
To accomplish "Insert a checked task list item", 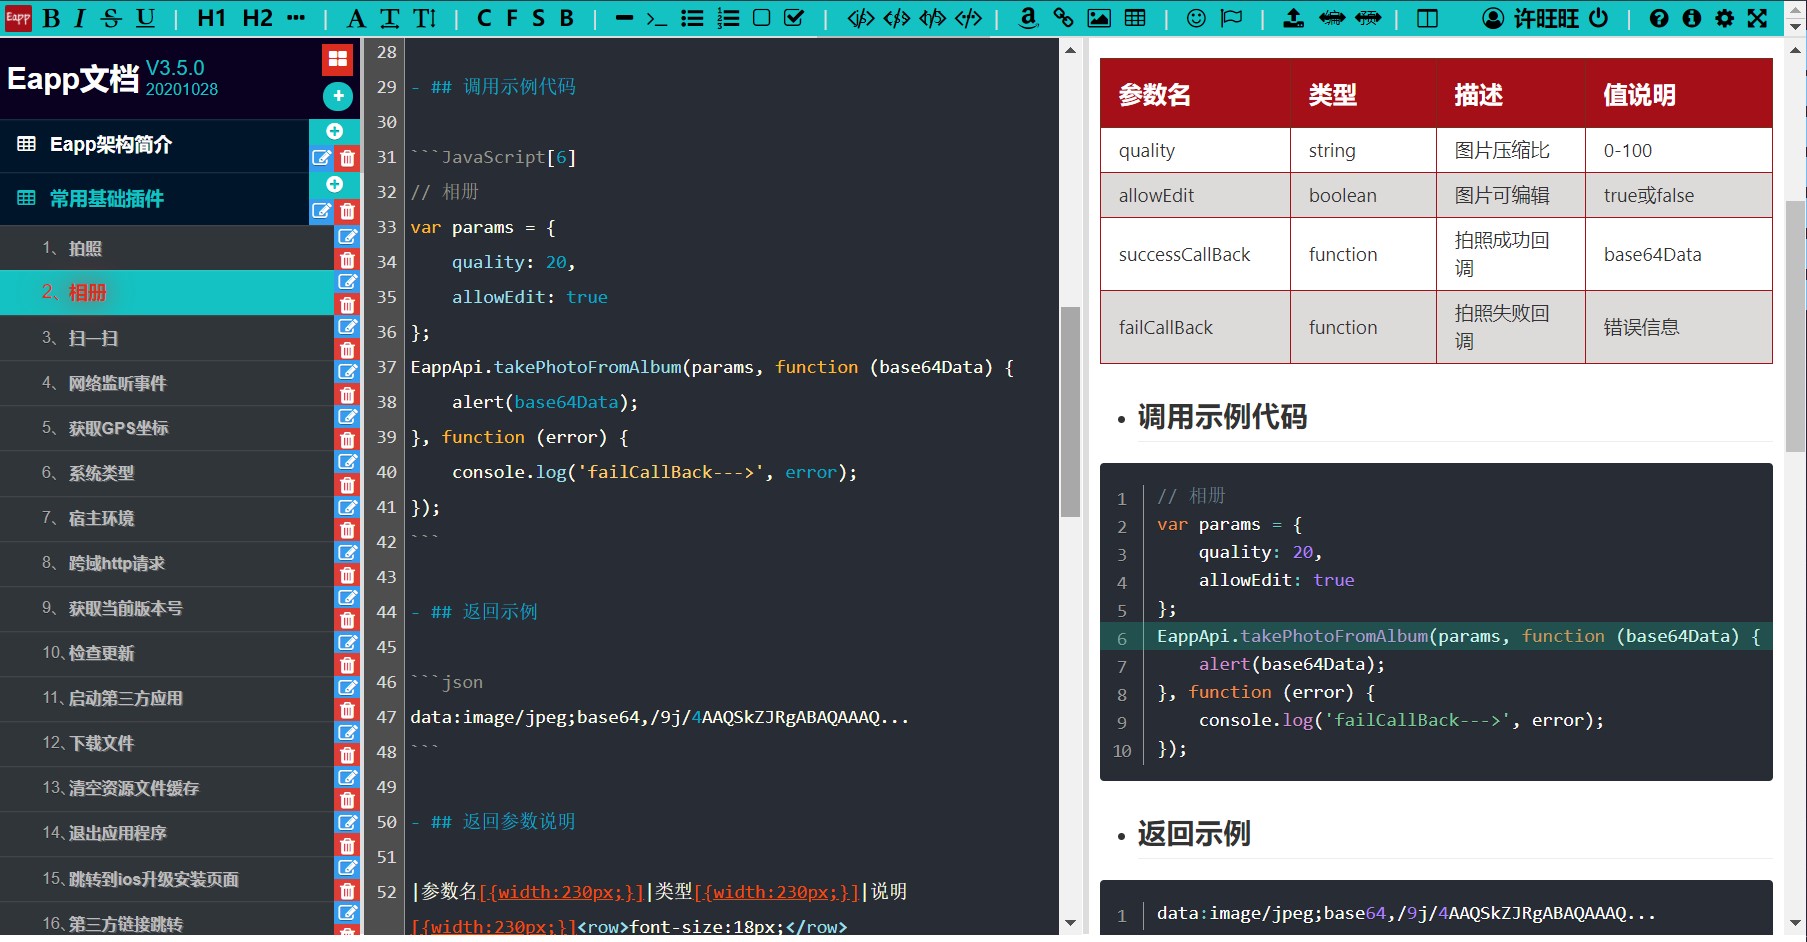I will click(794, 18).
